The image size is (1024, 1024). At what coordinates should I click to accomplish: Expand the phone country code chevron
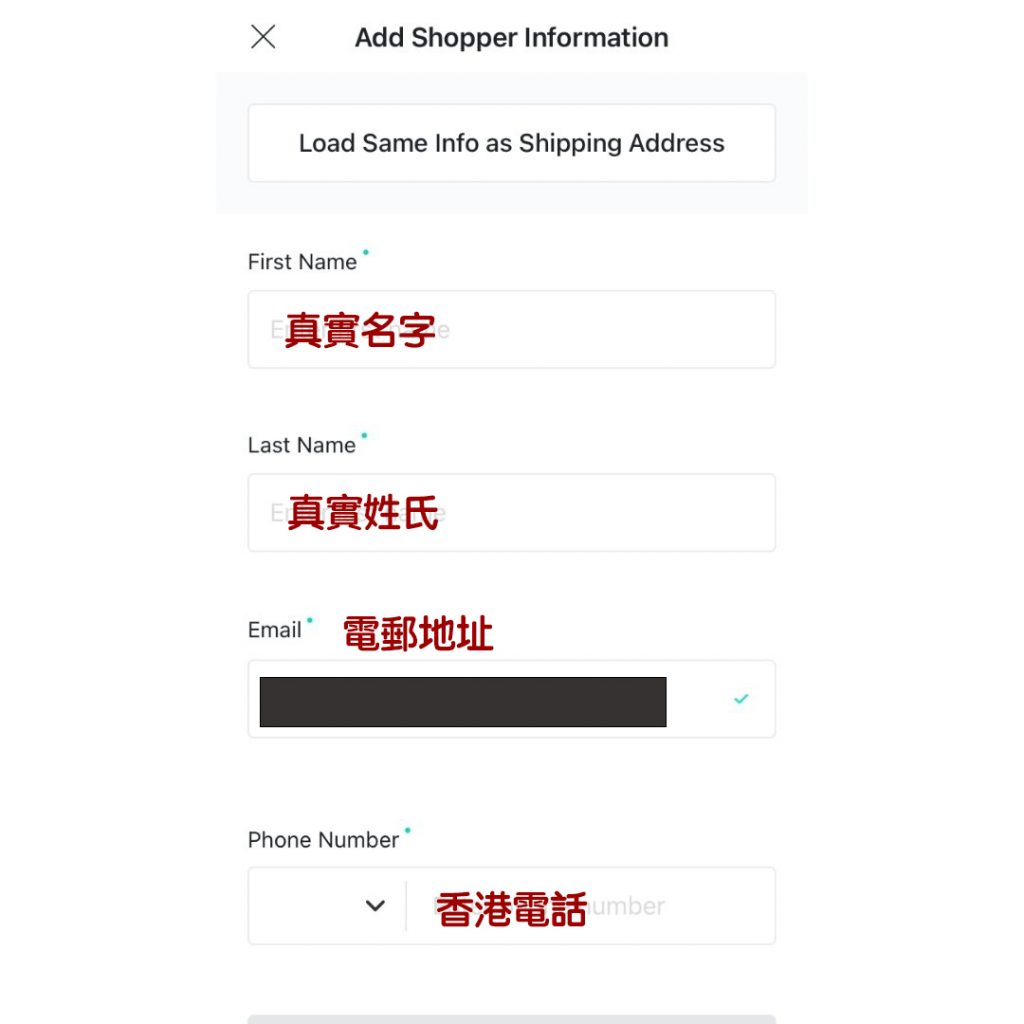point(375,906)
